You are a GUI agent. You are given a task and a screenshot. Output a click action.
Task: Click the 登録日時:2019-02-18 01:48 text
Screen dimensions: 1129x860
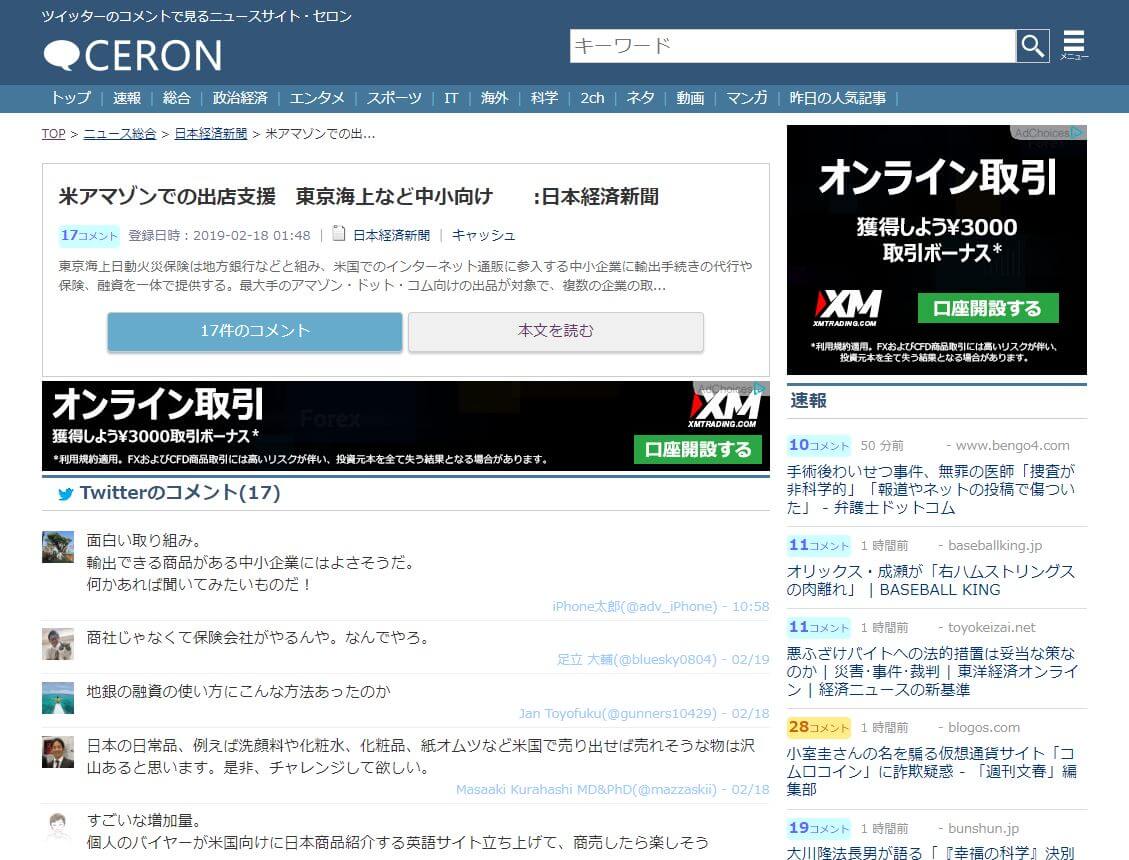(x=220, y=236)
